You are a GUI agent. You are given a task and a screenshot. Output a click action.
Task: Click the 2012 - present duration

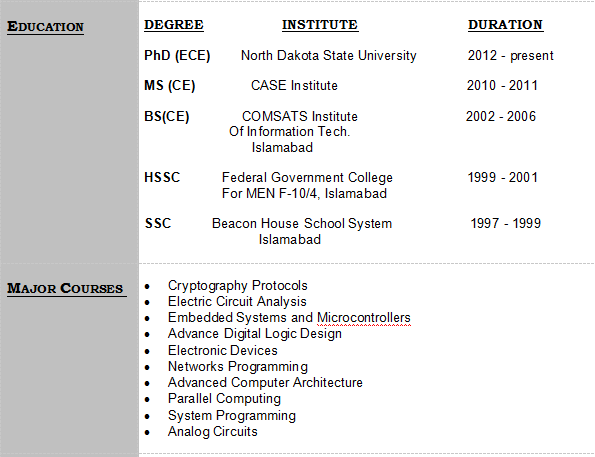pos(510,56)
